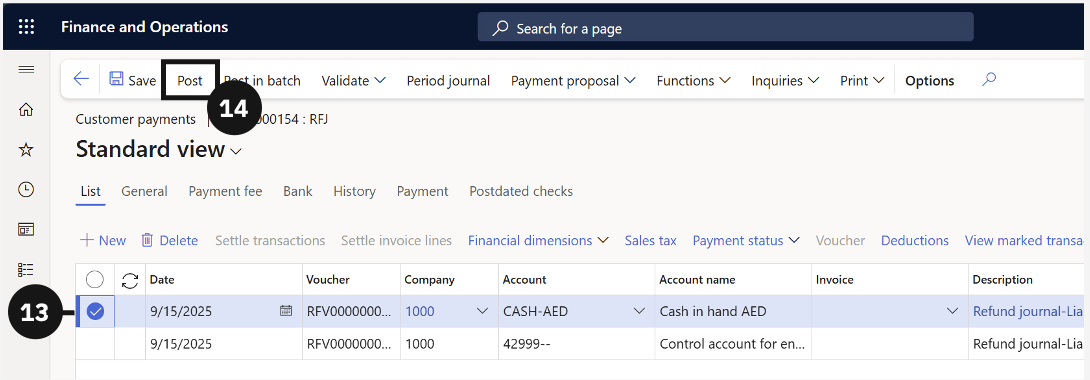Expand the Functions menu
Screen dimensions: 1090x380
(693, 81)
